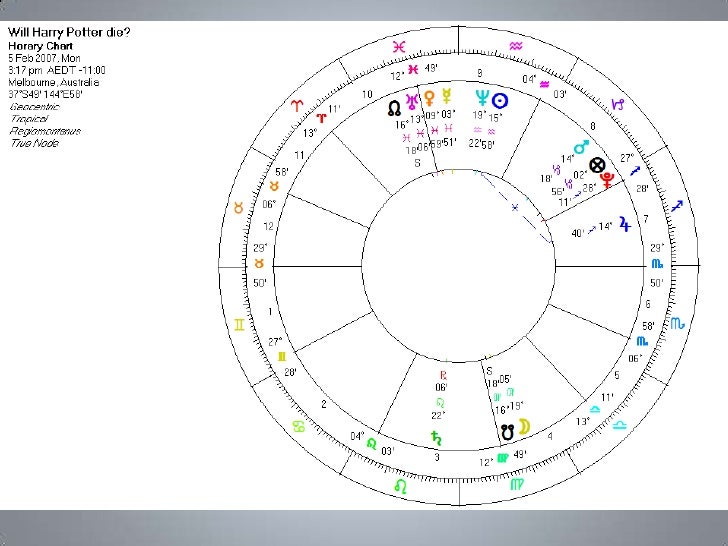728x546 pixels.
Task: Click the Mars glyph in house 8
Action: (x=581, y=147)
